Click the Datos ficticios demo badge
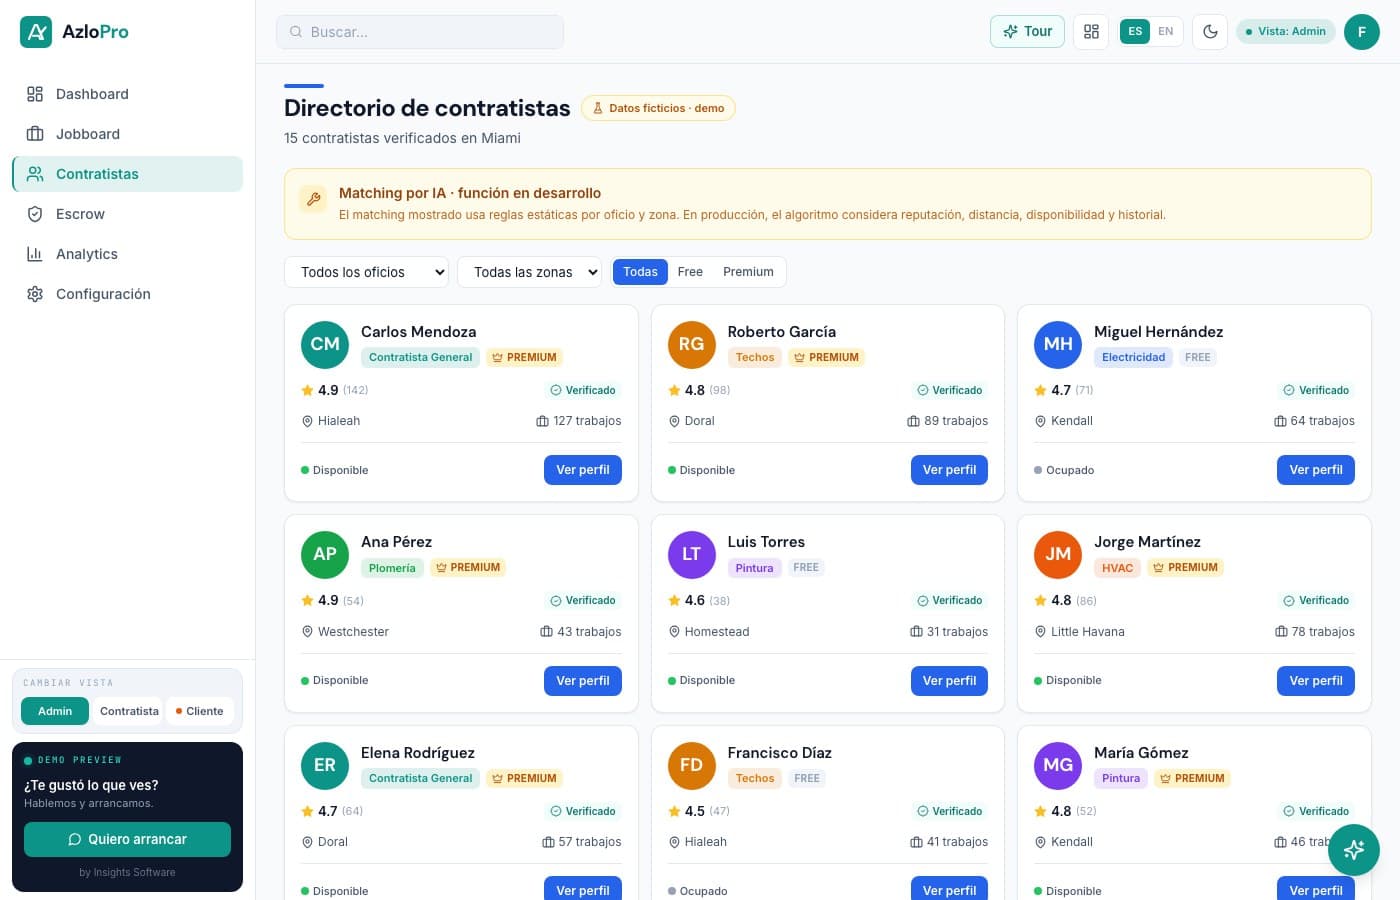 658,108
